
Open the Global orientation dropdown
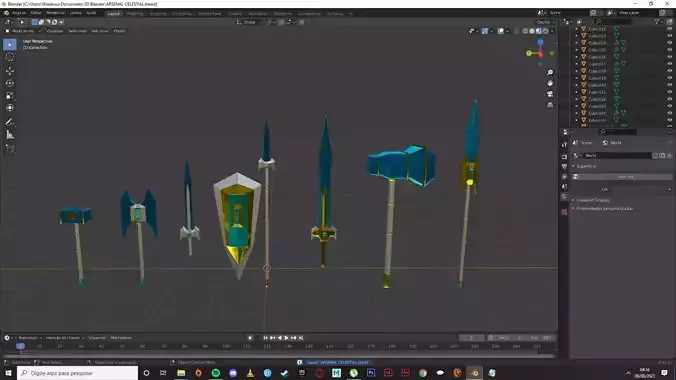coord(250,22)
